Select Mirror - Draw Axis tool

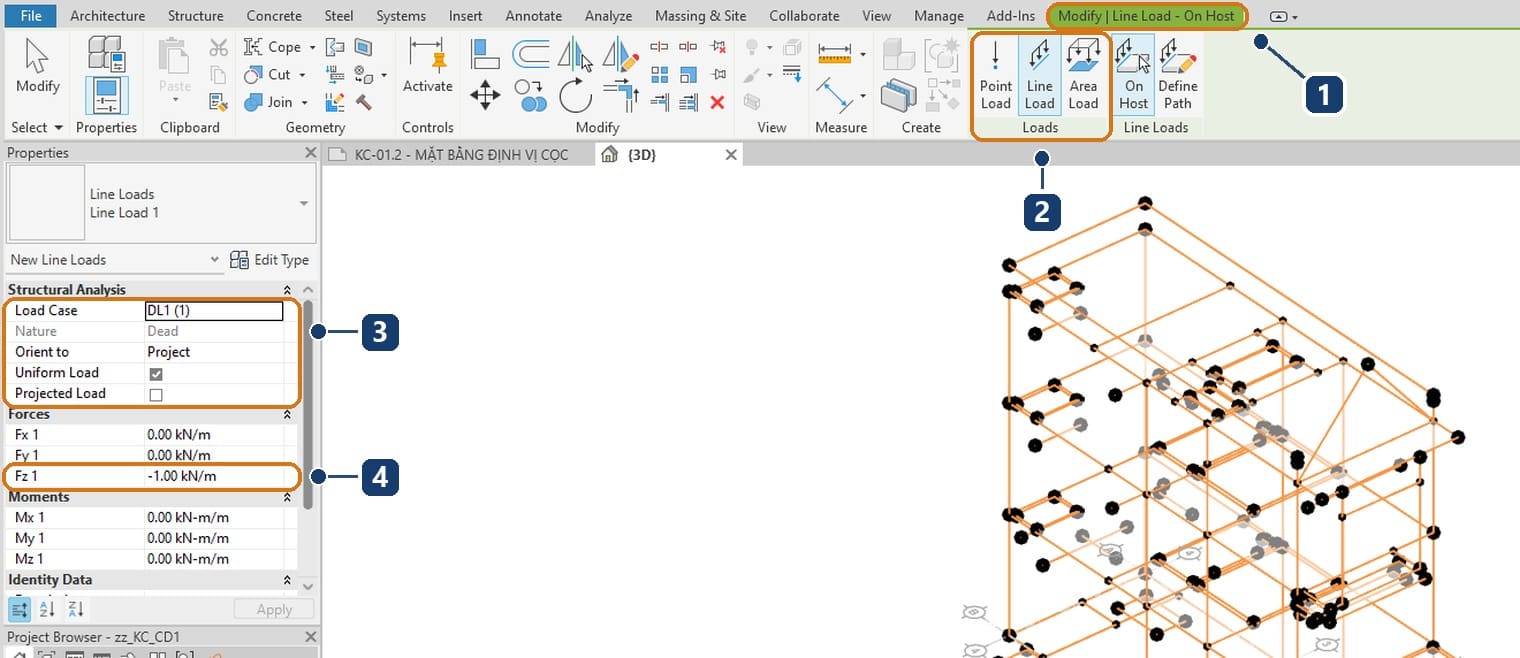coord(621,54)
